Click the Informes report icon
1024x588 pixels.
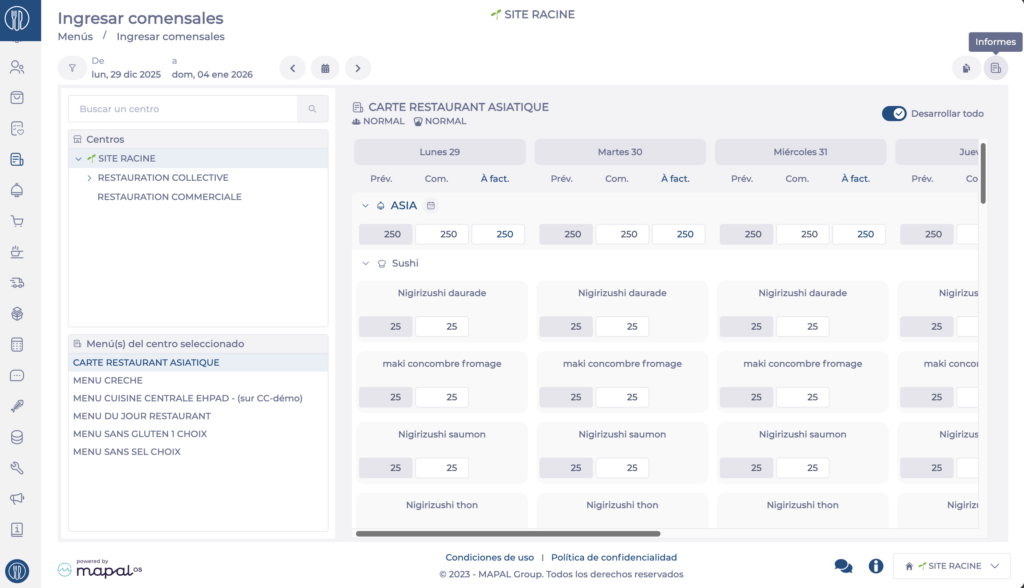(x=995, y=68)
